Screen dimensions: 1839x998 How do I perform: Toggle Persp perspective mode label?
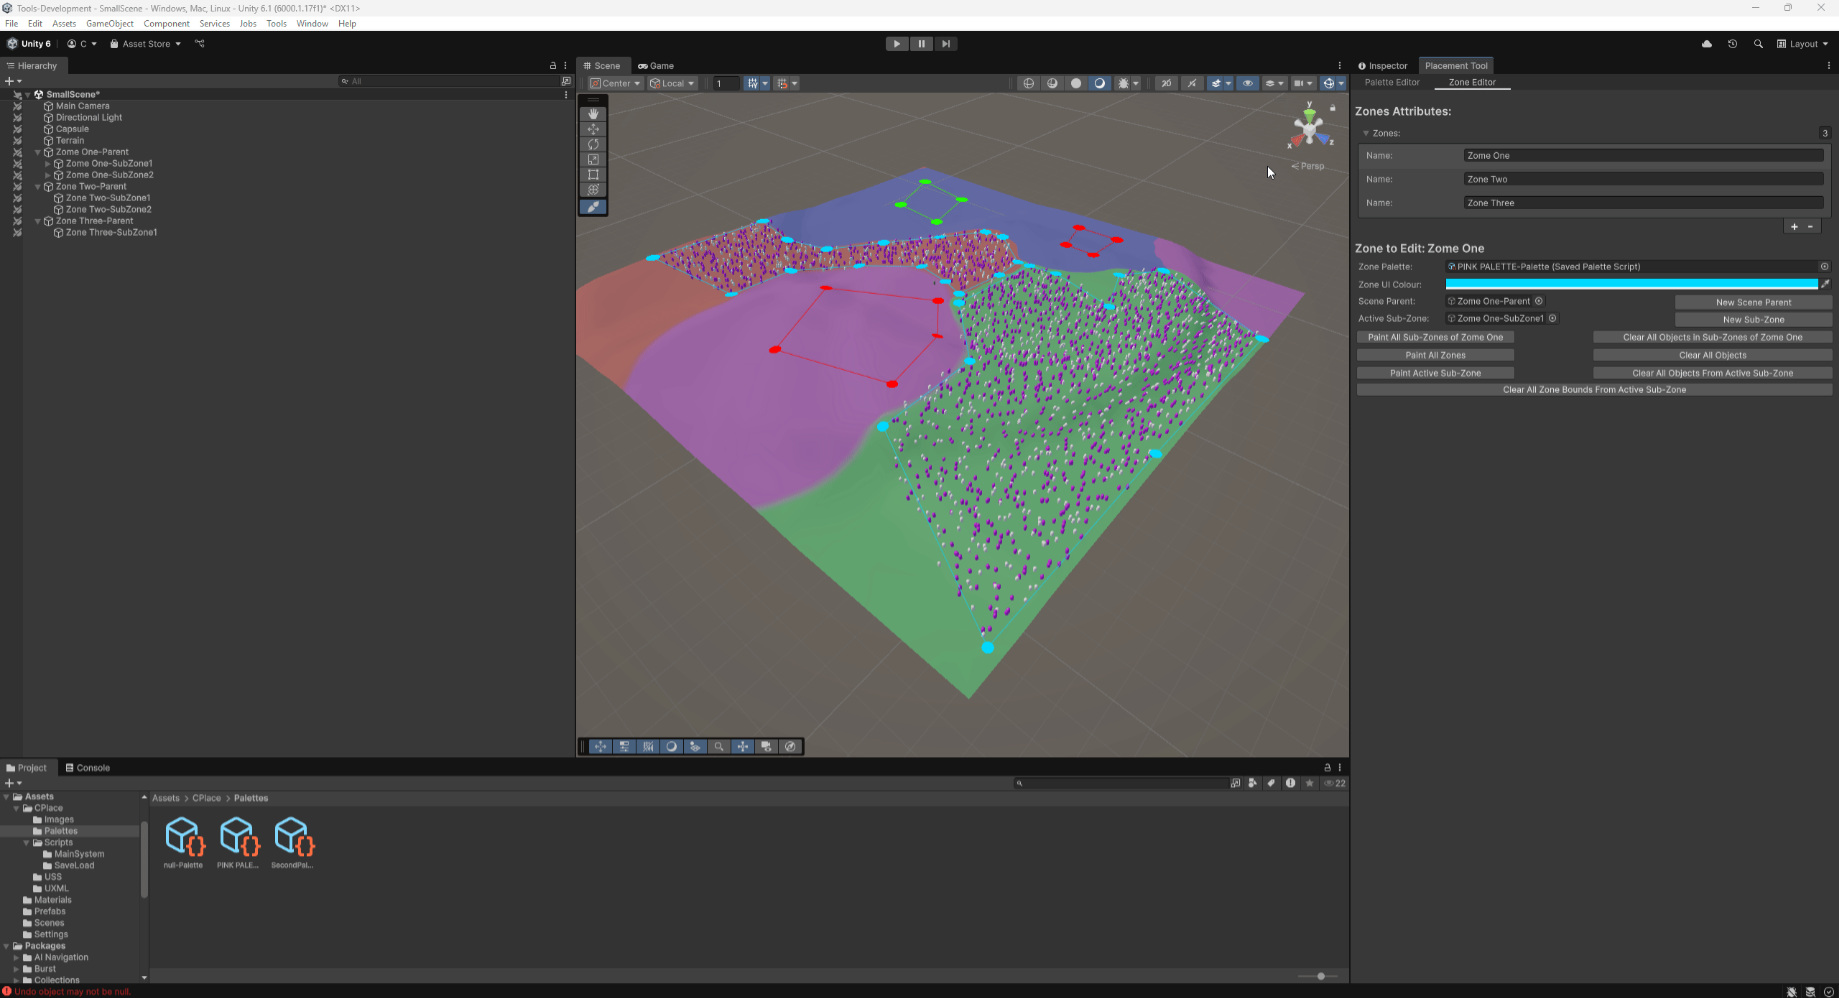(1308, 166)
